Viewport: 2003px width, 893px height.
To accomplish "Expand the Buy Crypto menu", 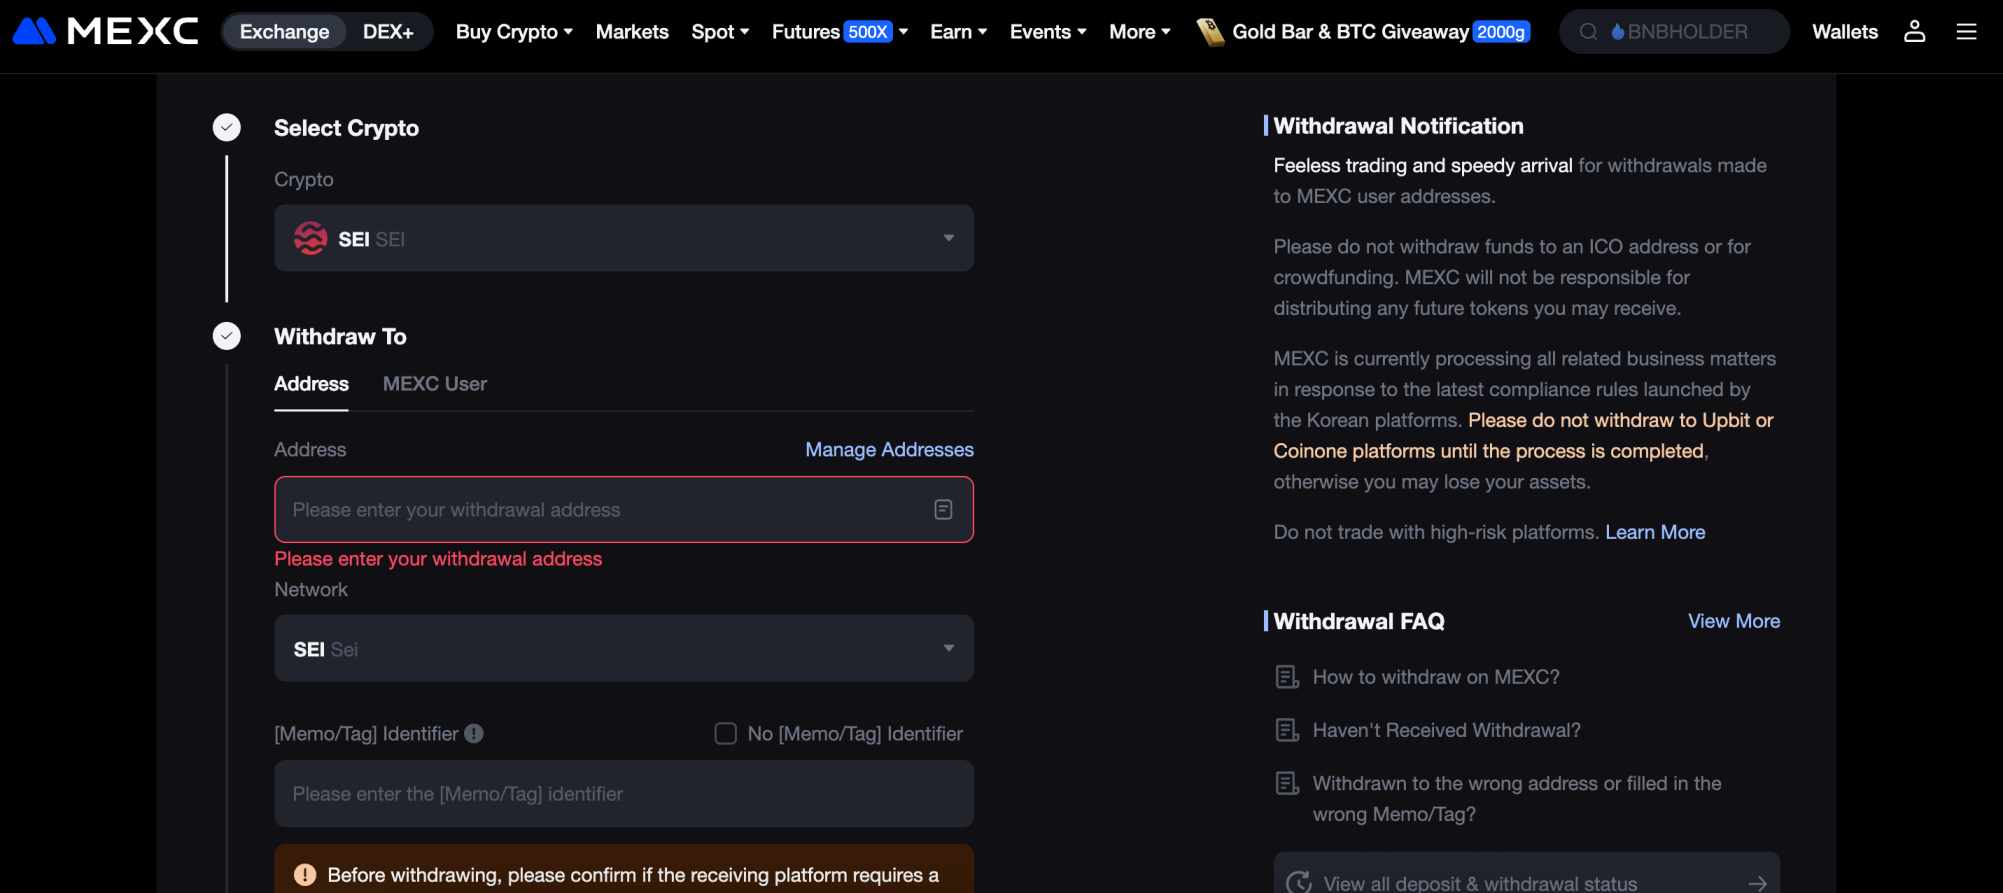I will [514, 32].
